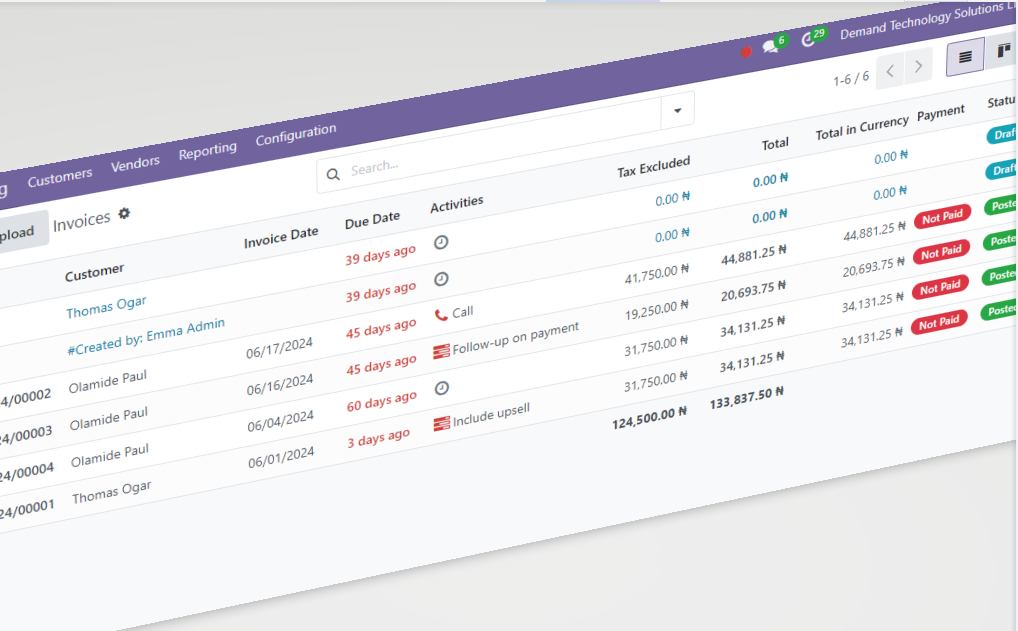Open the invoice for Thomas Ogar
Viewport: 1018px width, 631px height.
point(106,302)
